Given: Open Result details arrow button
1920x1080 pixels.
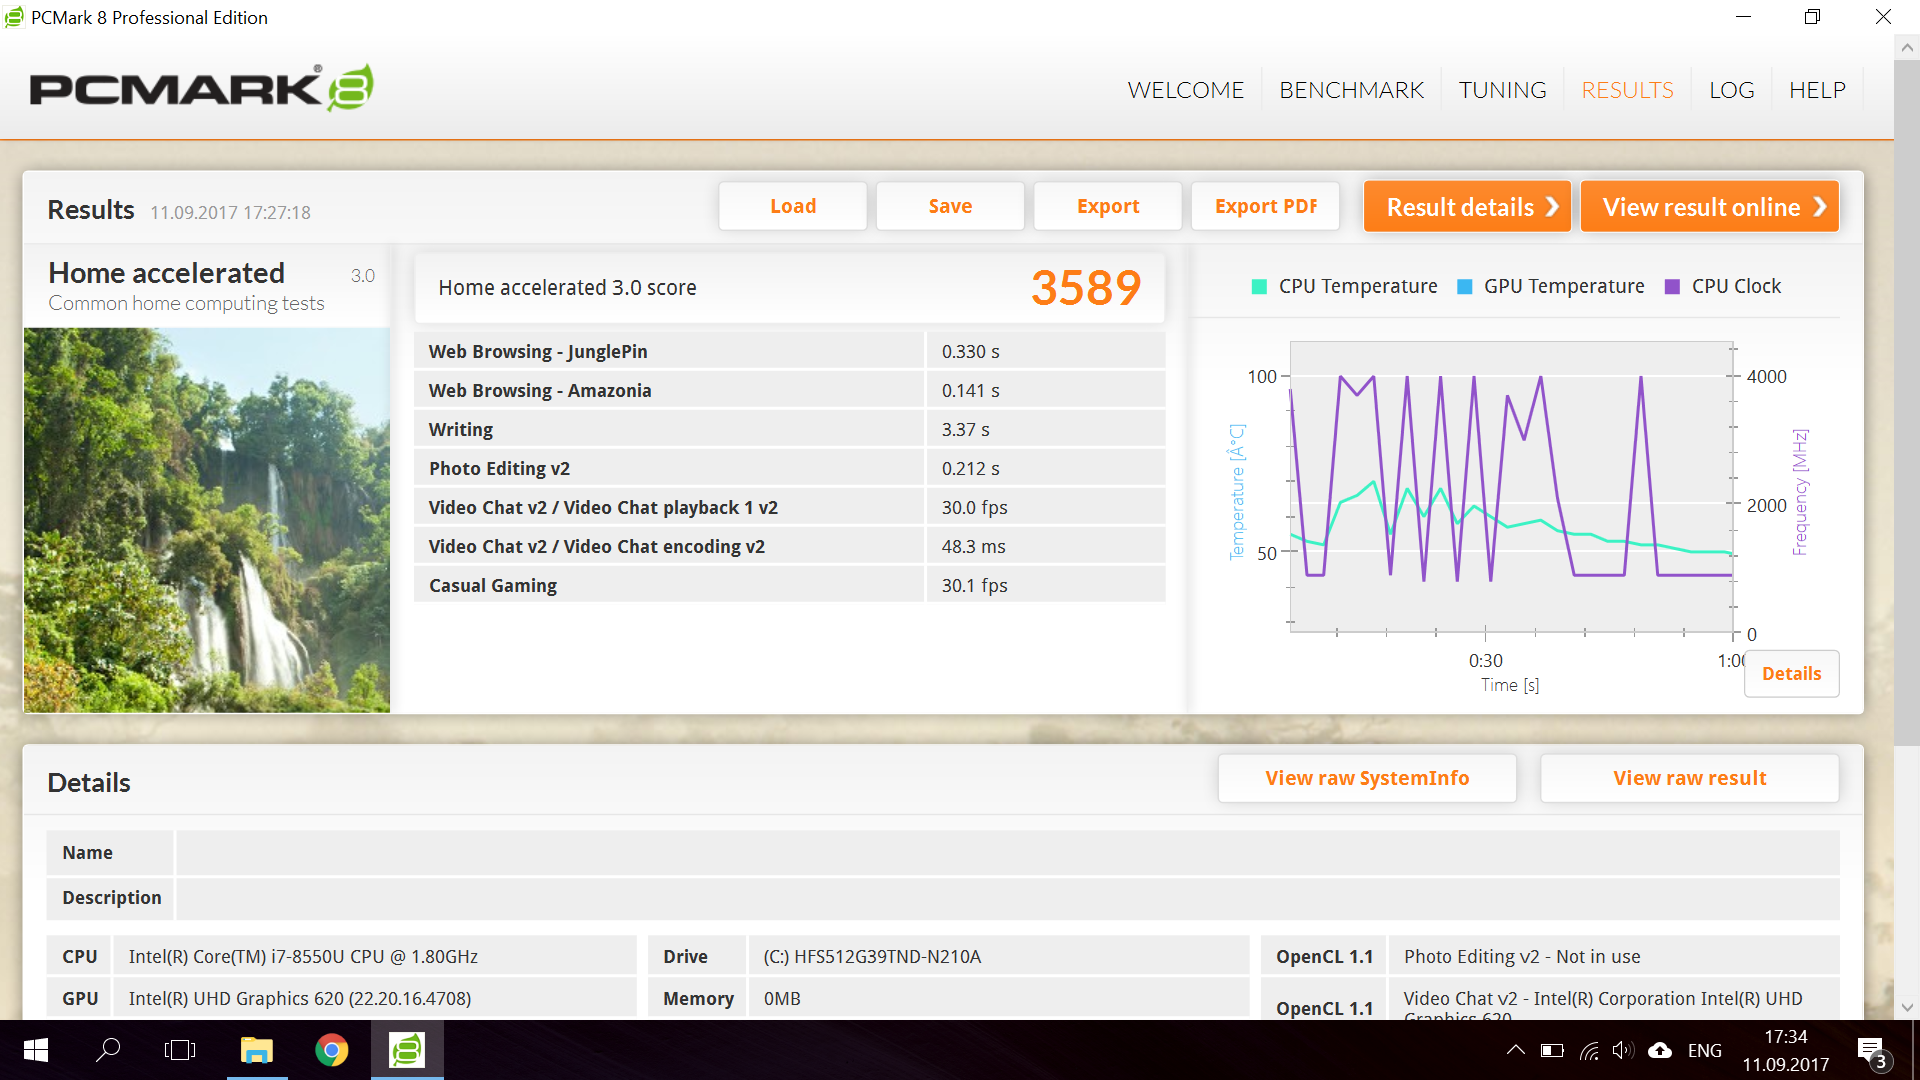Looking at the screenshot, I should point(1467,207).
